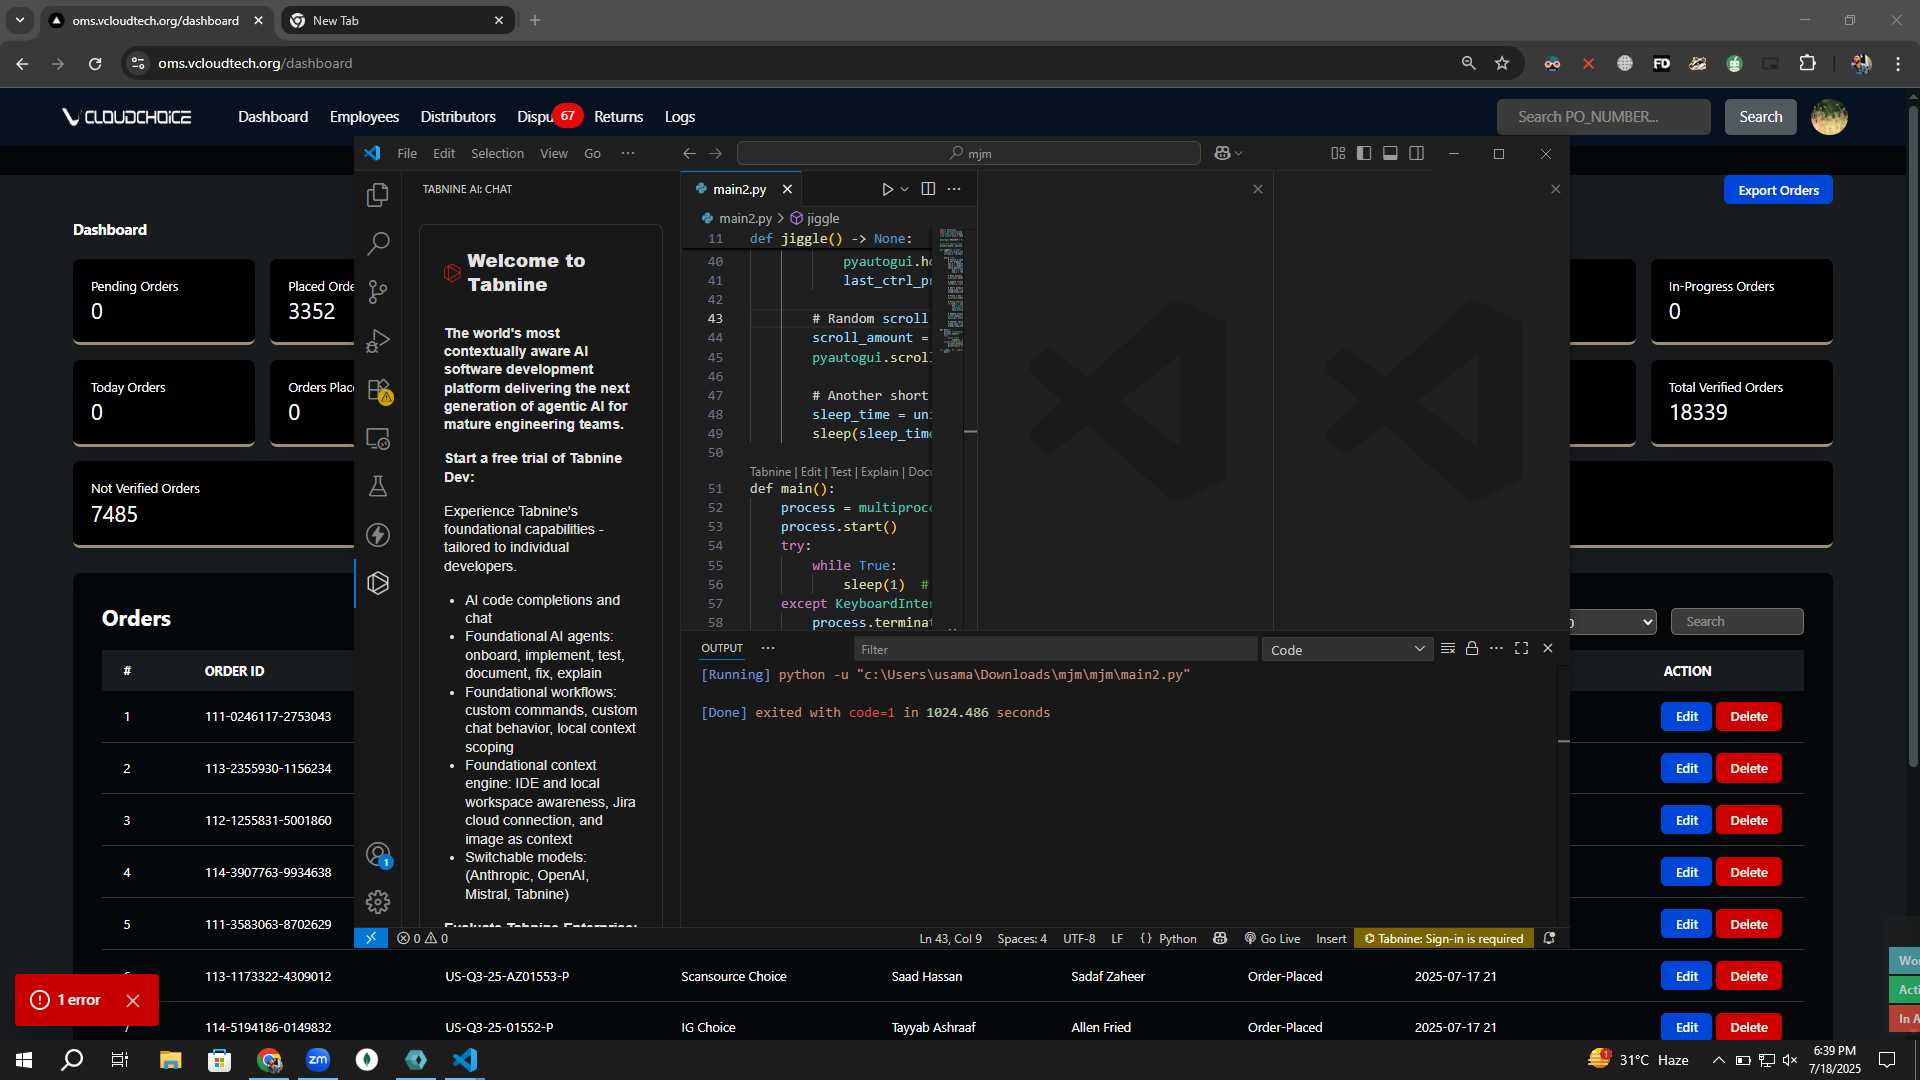Viewport: 1920px width, 1080px height.
Task: Open the Selection menu in VS Code
Action: point(497,153)
